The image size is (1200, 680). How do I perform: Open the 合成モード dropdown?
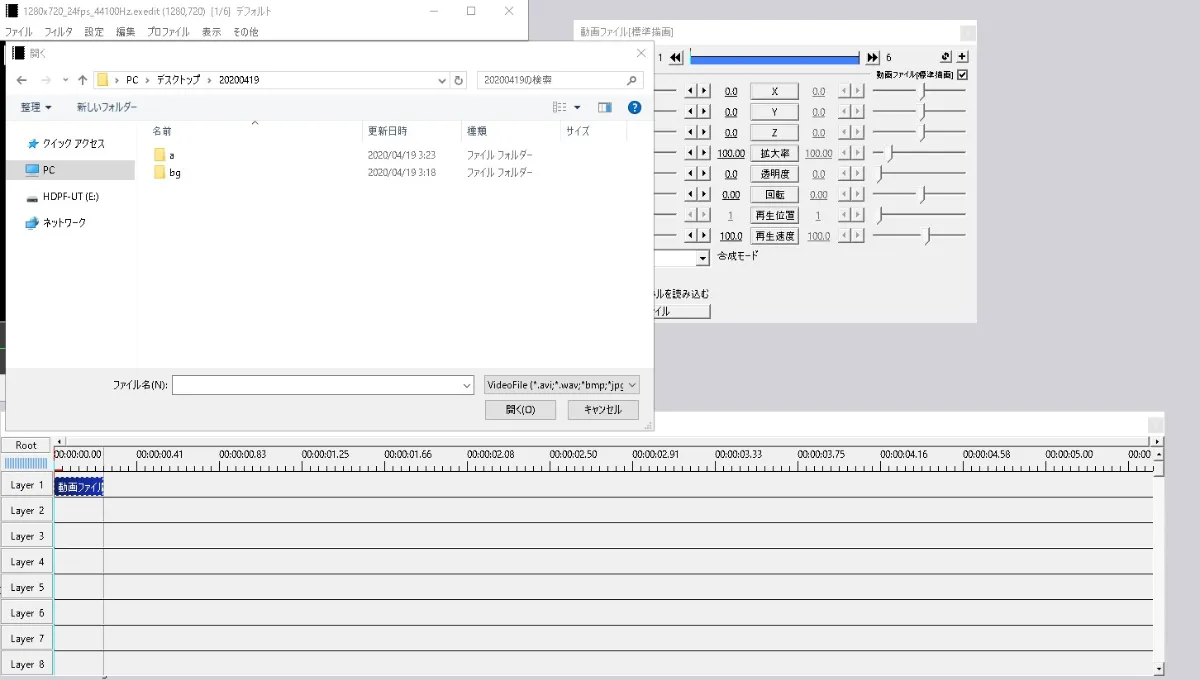click(703, 258)
